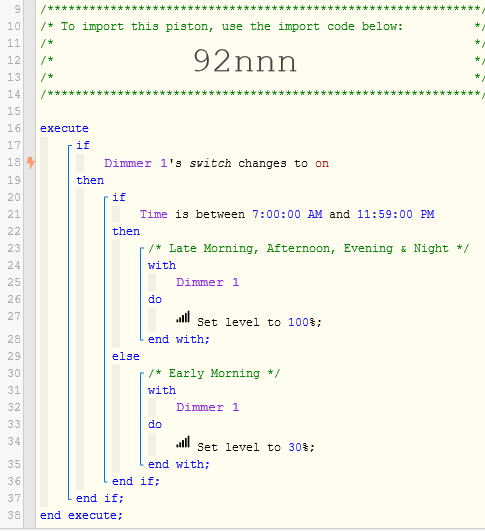Select the outer if statement on line 17

click(x=83, y=145)
